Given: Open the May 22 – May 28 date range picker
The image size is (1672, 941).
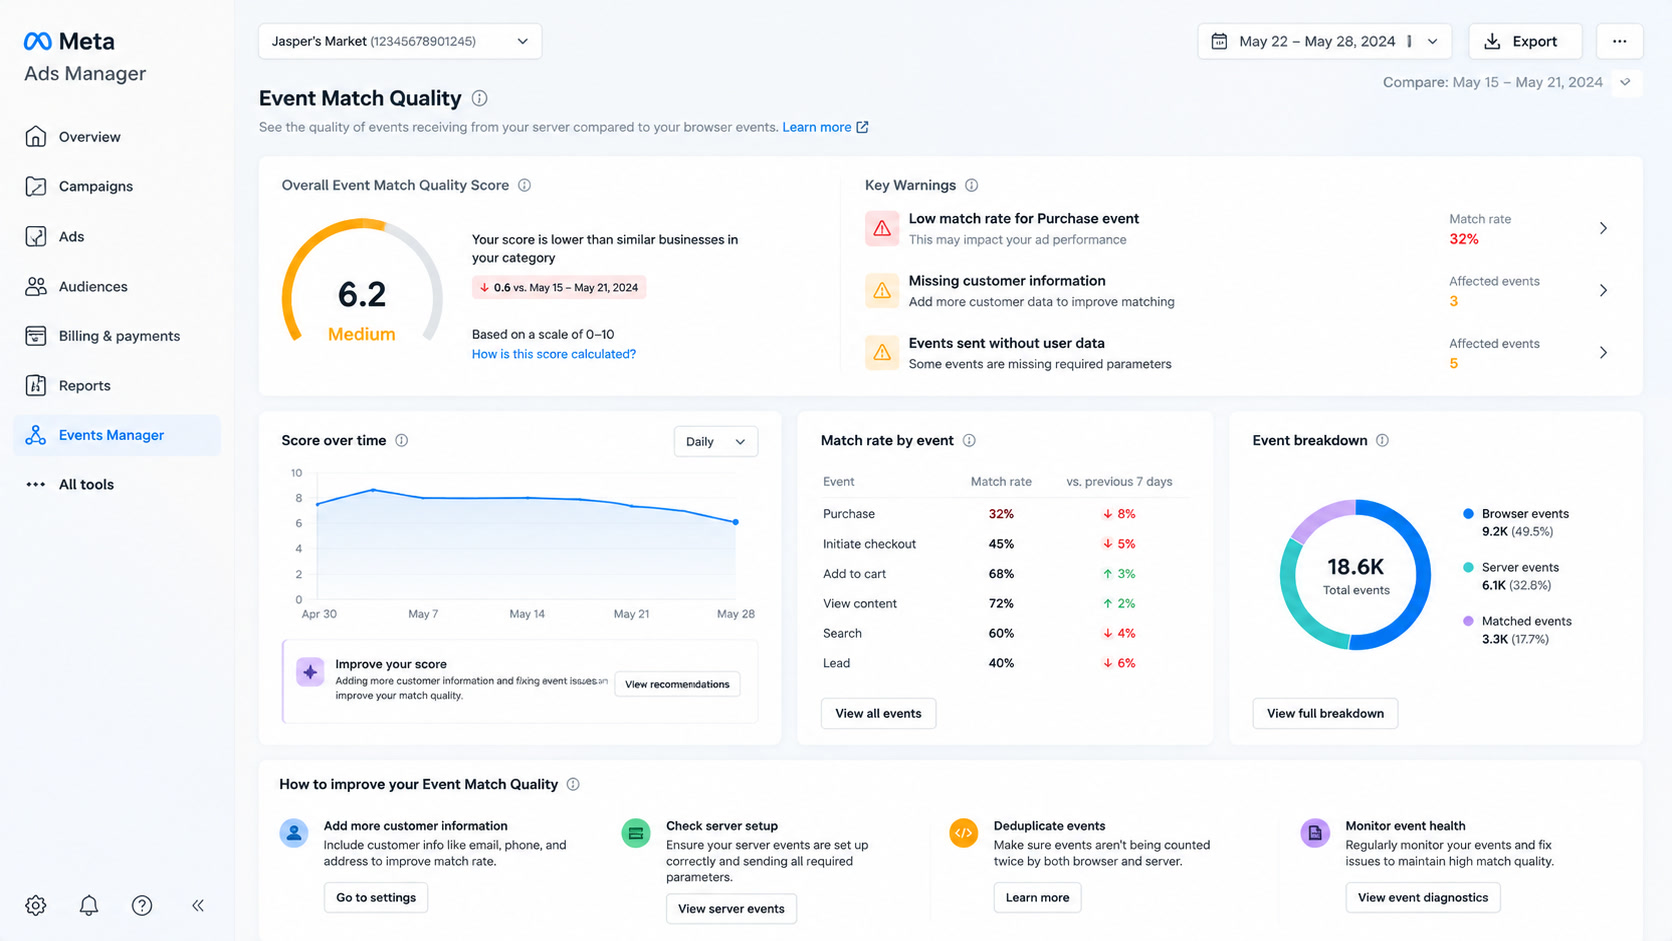Looking at the screenshot, I should click(1325, 41).
